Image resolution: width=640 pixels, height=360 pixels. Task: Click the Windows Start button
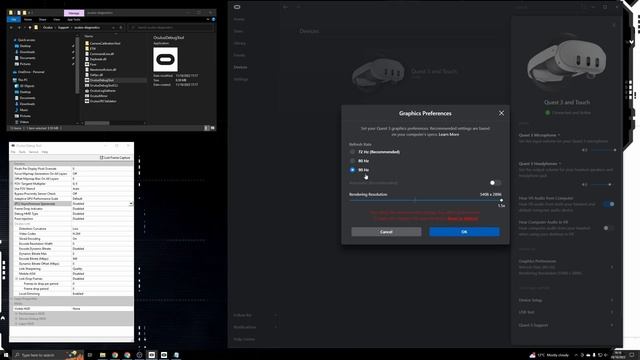click(x=6, y=355)
